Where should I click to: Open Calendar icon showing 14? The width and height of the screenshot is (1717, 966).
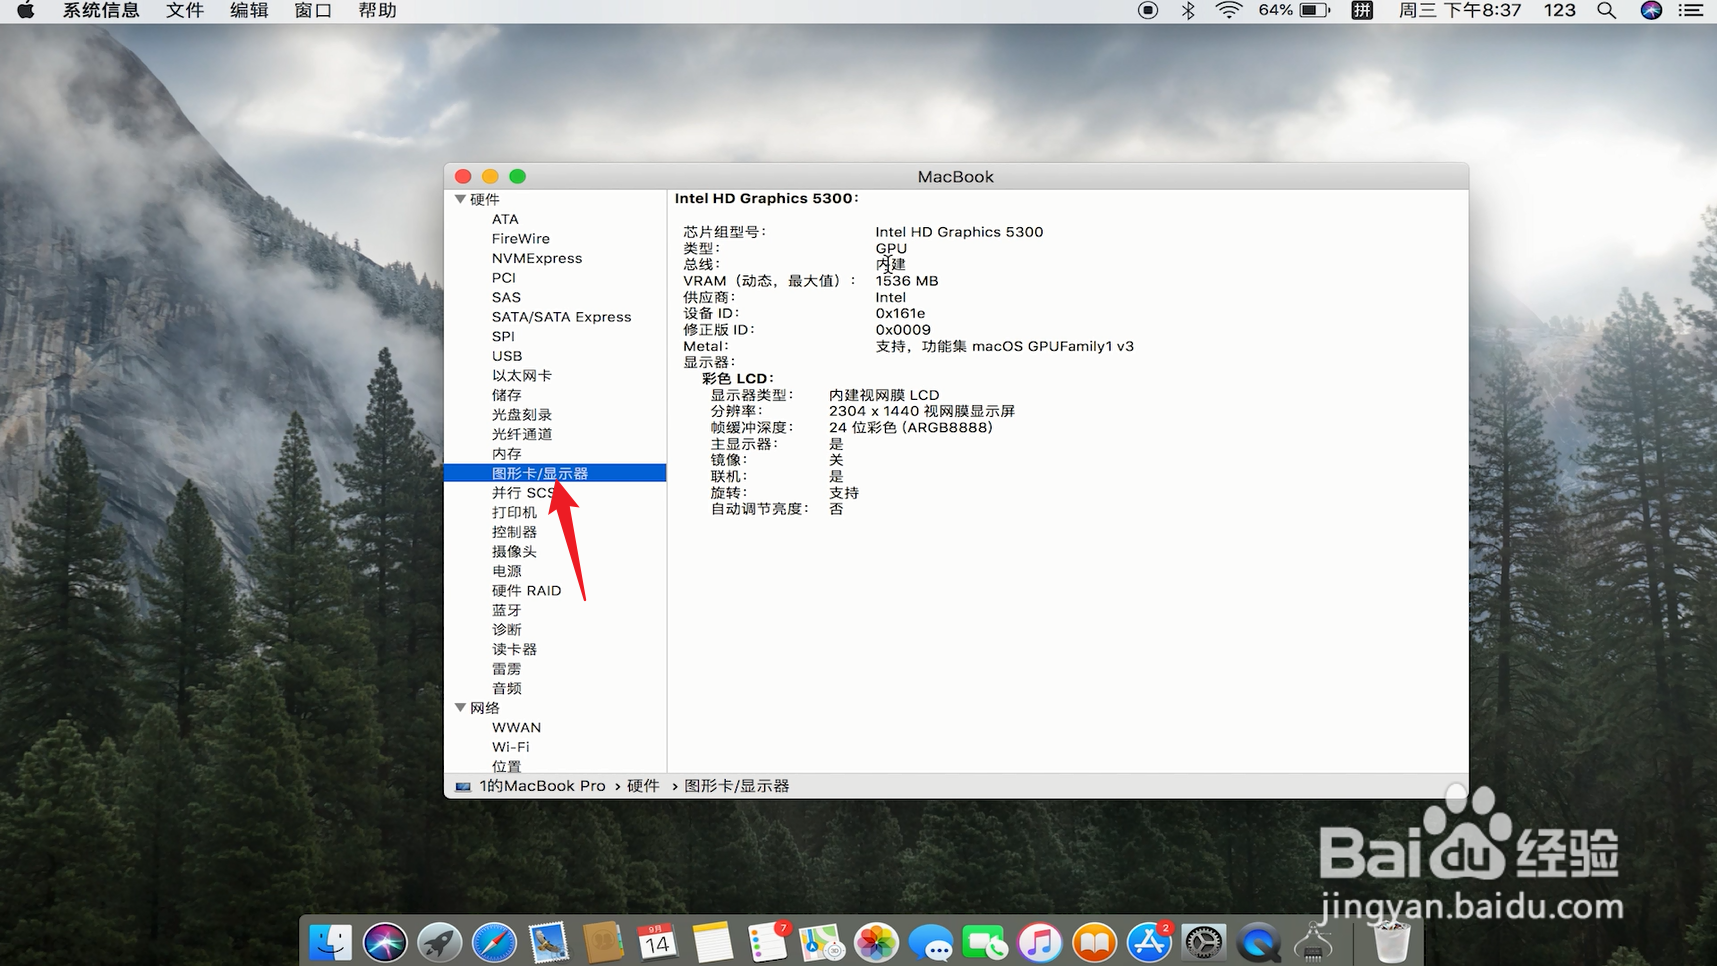(657, 942)
